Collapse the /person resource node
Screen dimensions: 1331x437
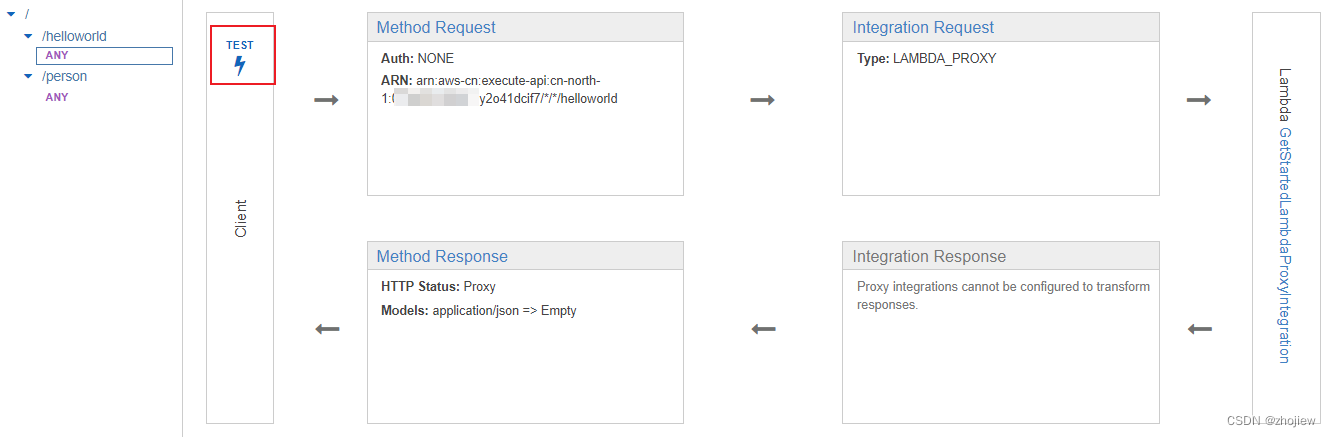click(28, 76)
